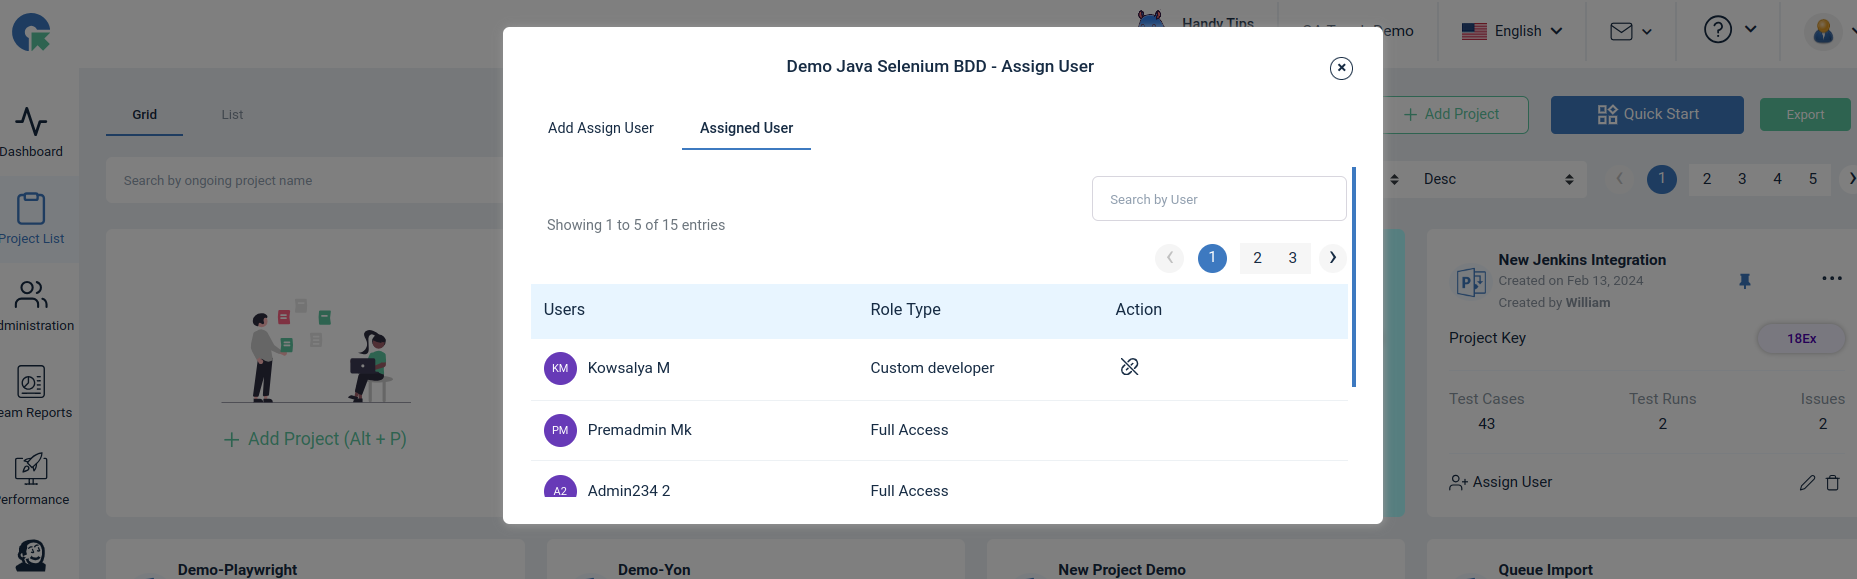Viewport: 1857px width, 579px height.
Task: Click previous page arrow in dialog
Action: coord(1169,258)
